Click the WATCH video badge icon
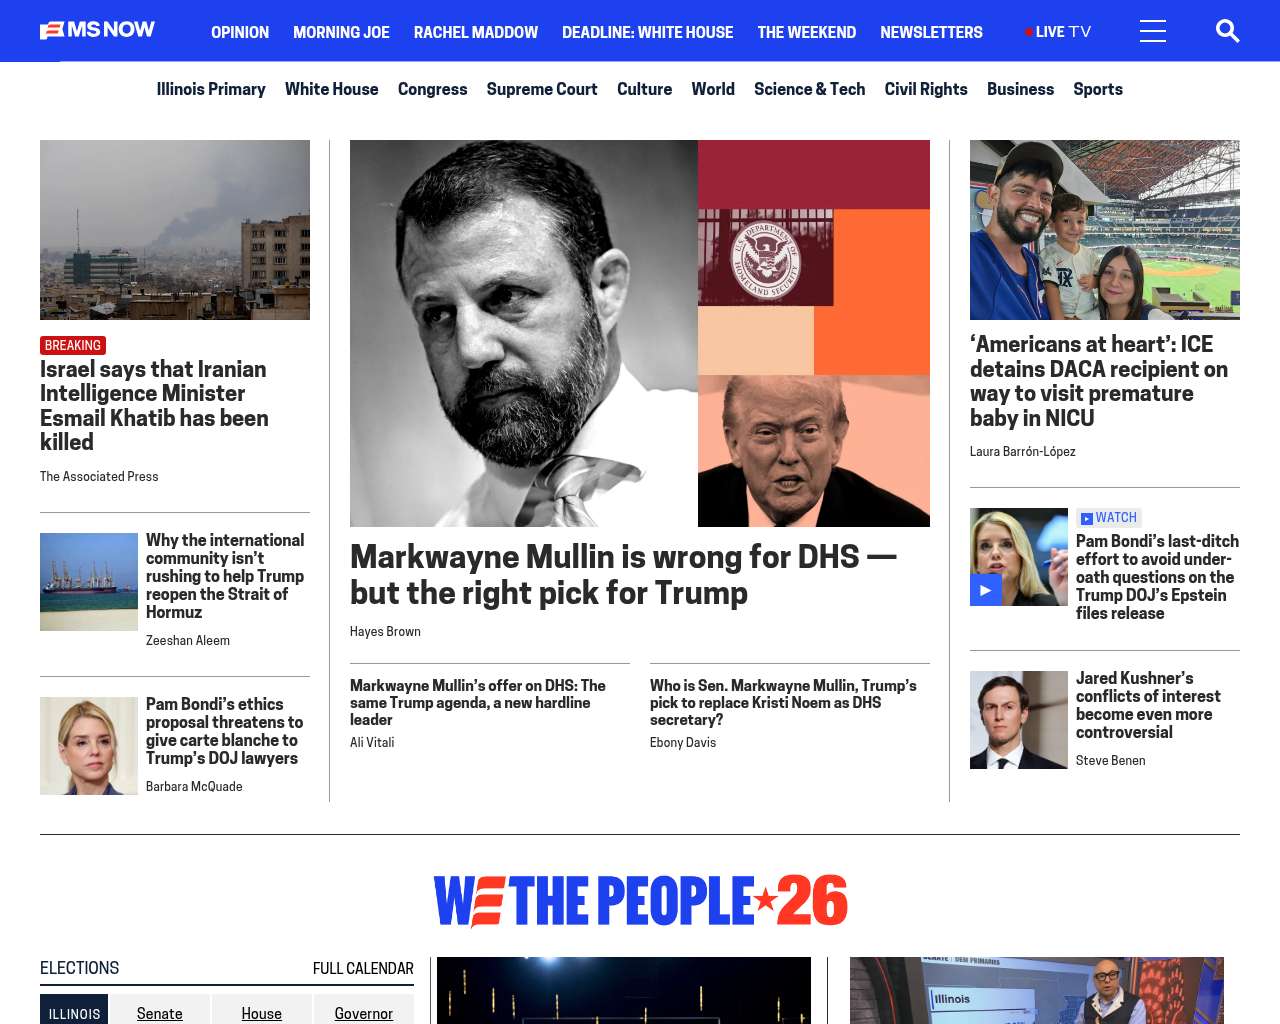This screenshot has height=1024, width=1280. 1086,518
